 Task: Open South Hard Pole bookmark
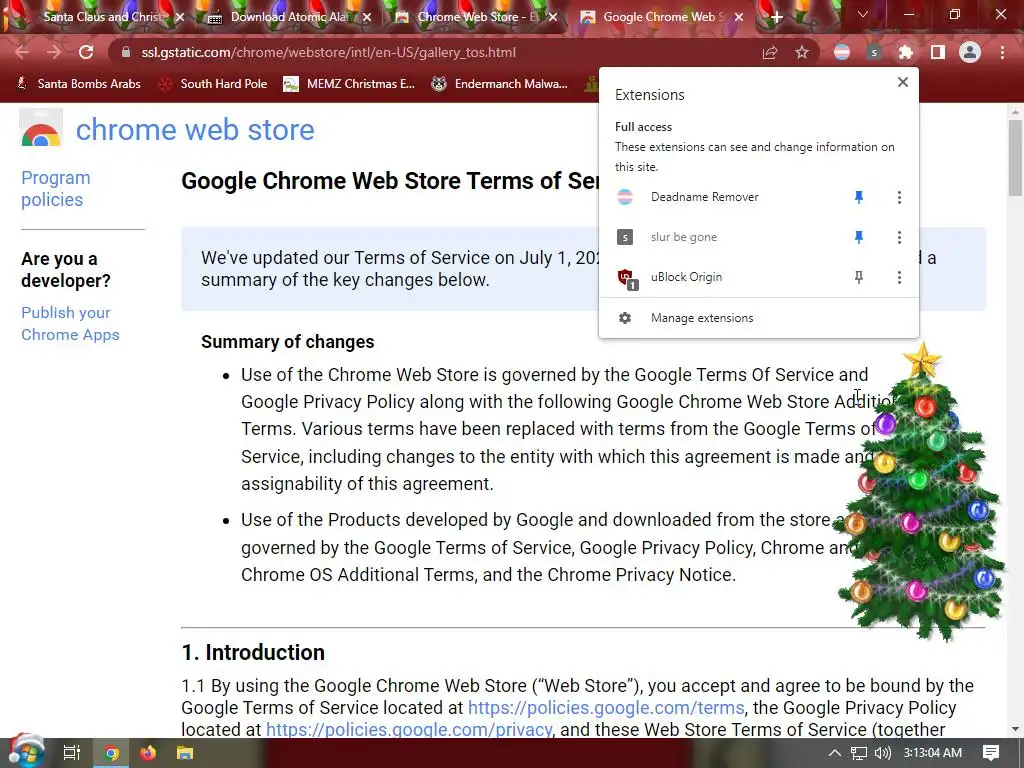pyautogui.click(x=213, y=84)
